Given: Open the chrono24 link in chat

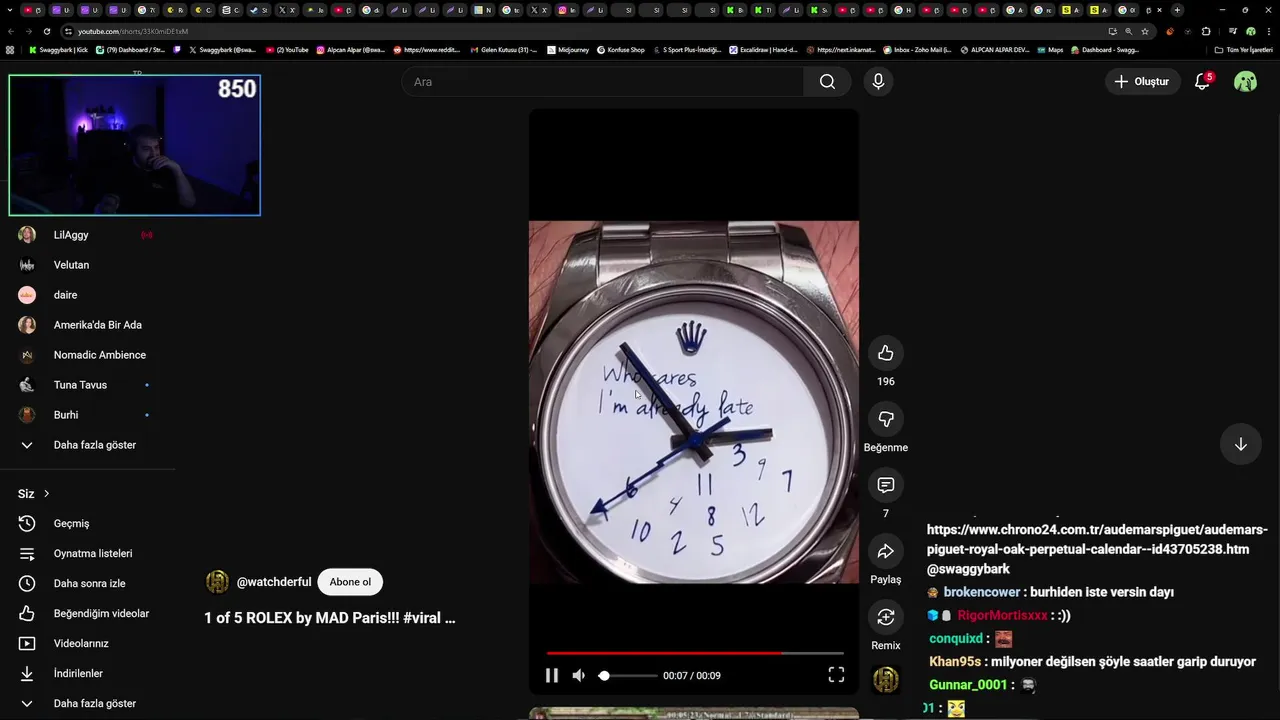Looking at the screenshot, I should click(x=1097, y=540).
